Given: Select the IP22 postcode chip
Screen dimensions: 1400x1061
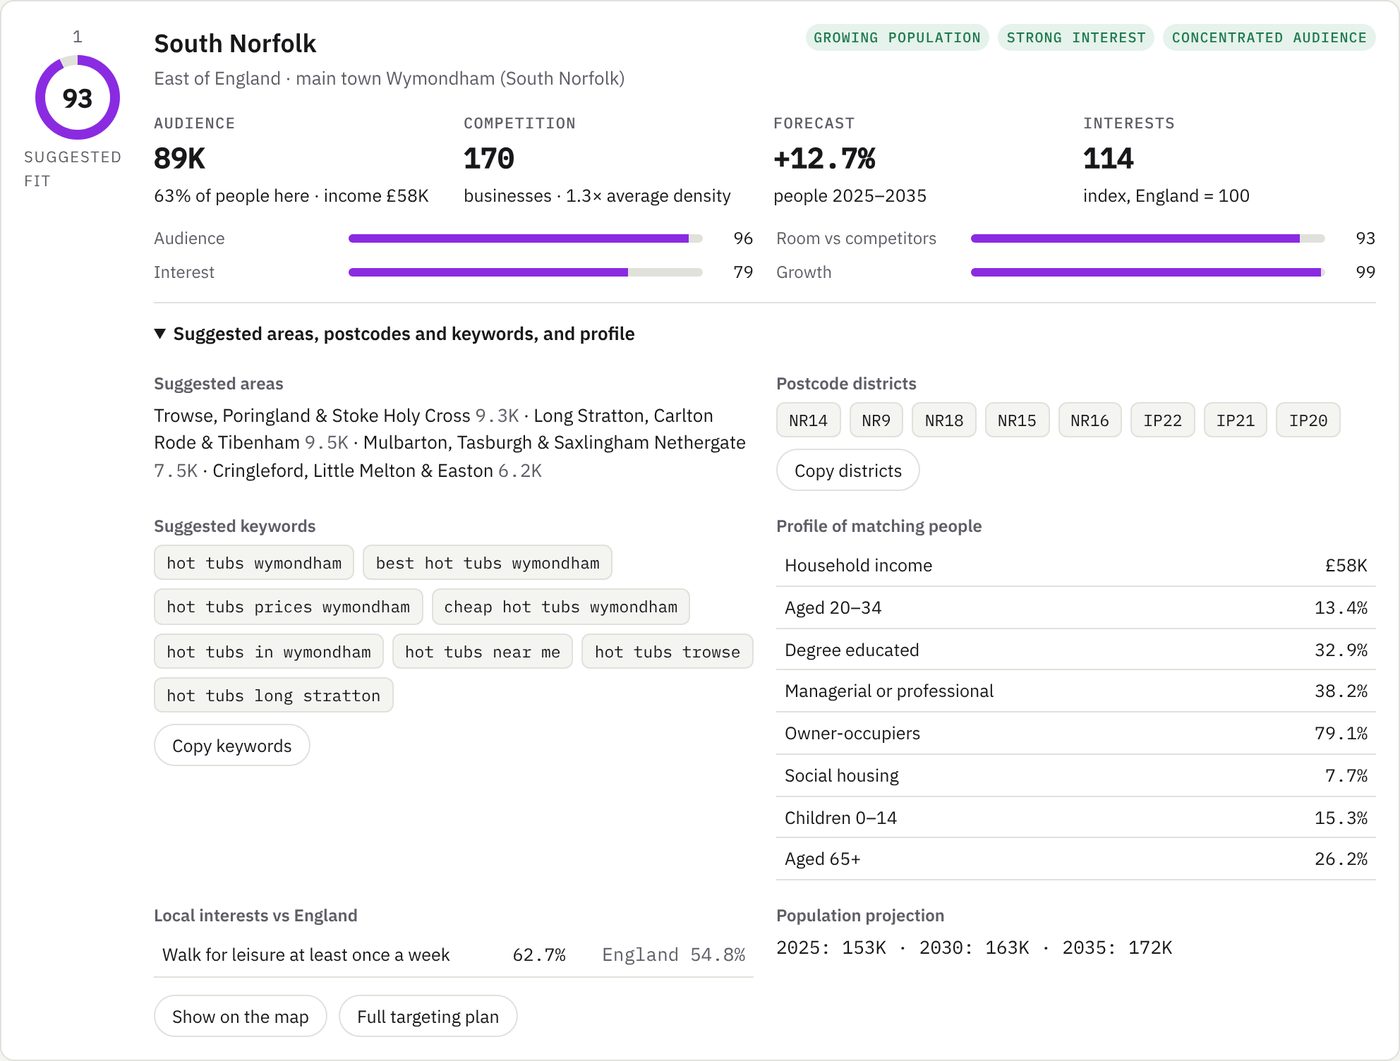Looking at the screenshot, I should click(1163, 421).
